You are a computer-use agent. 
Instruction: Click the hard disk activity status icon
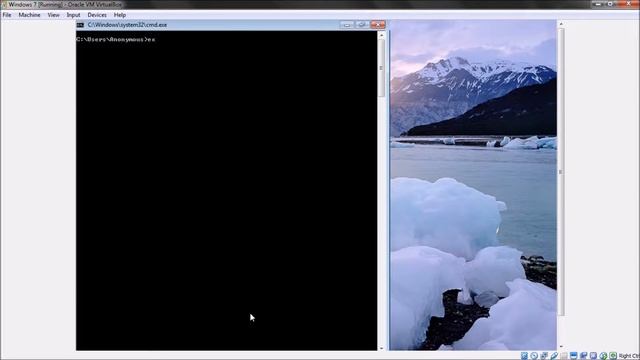(x=524, y=356)
